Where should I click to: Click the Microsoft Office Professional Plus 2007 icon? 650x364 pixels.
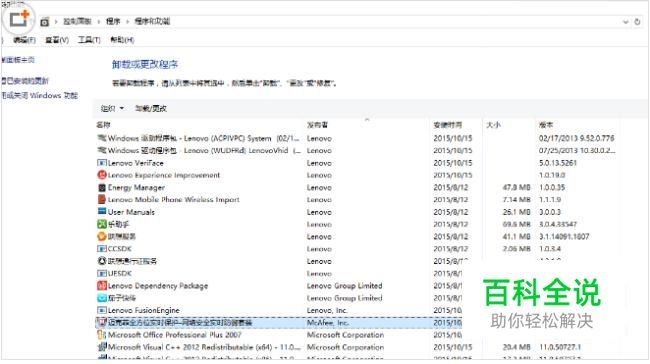point(102,335)
